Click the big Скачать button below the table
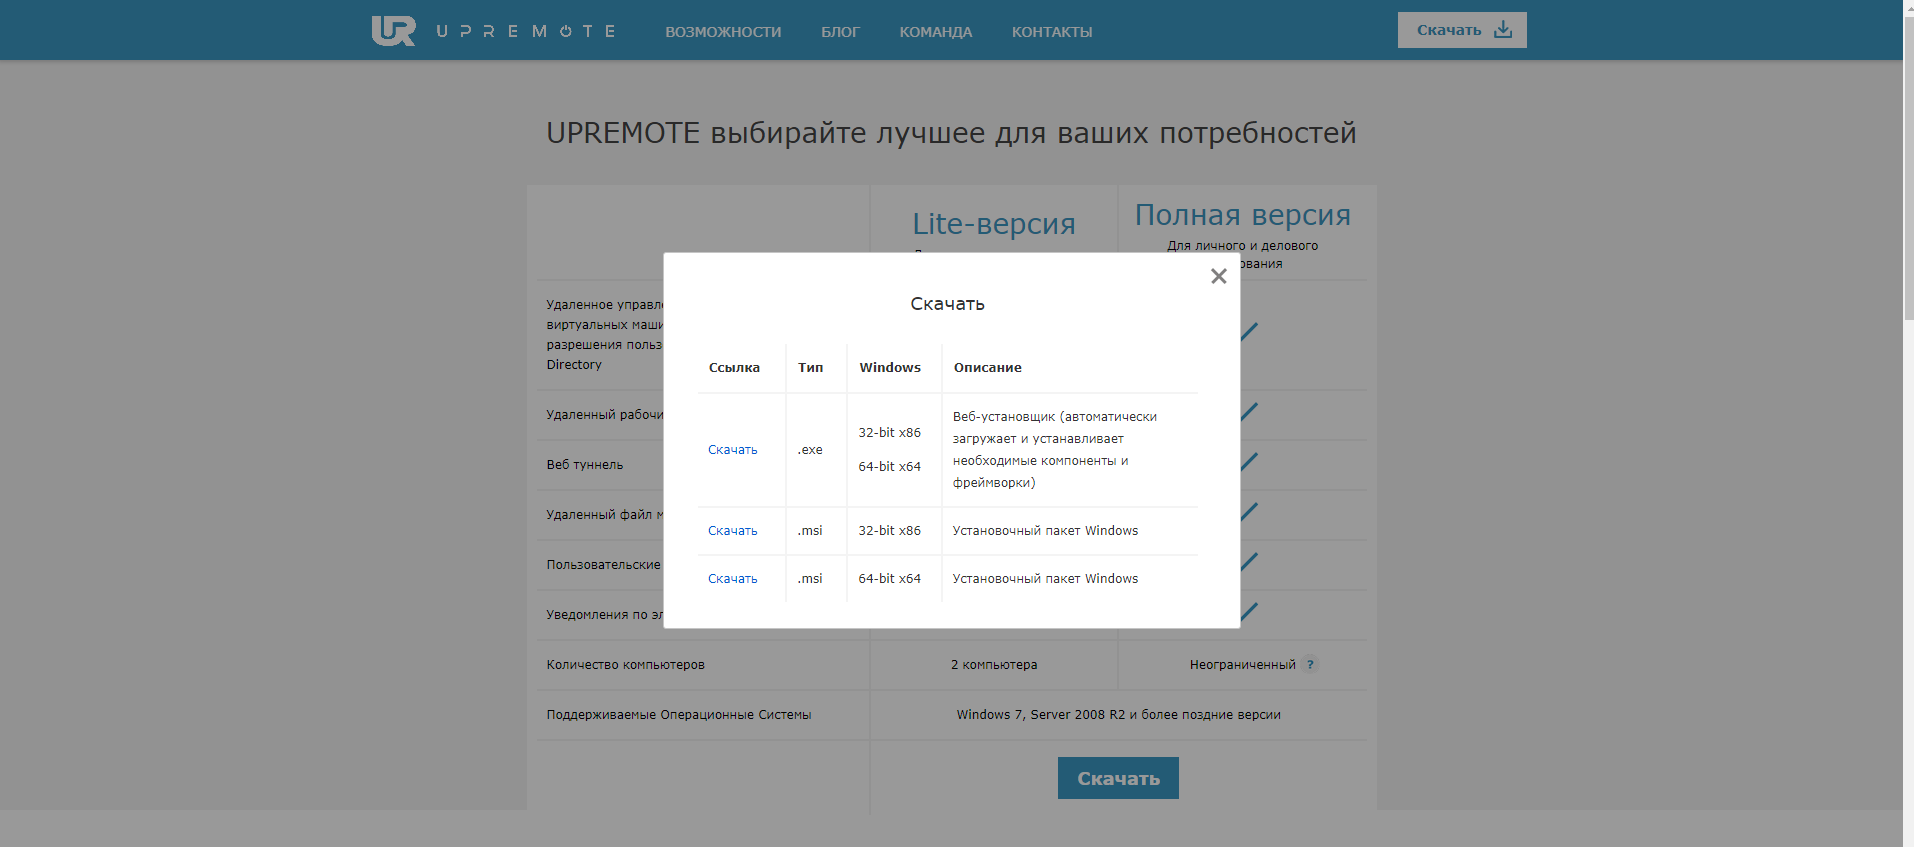 pyautogui.click(x=1118, y=778)
